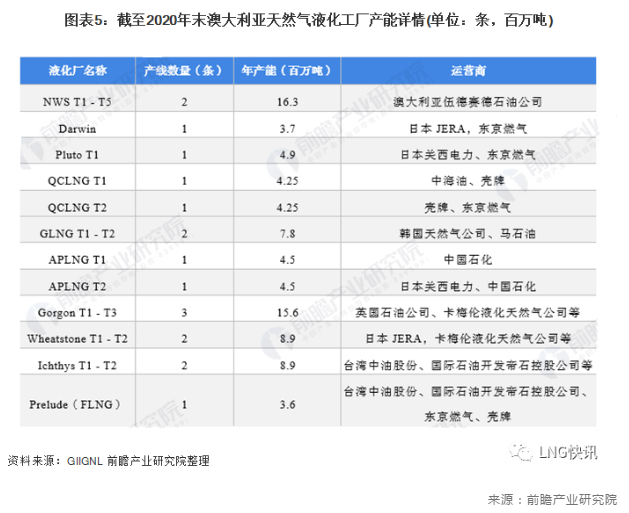Click operator text 日本关西电力、东京燃气

coord(468,155)
